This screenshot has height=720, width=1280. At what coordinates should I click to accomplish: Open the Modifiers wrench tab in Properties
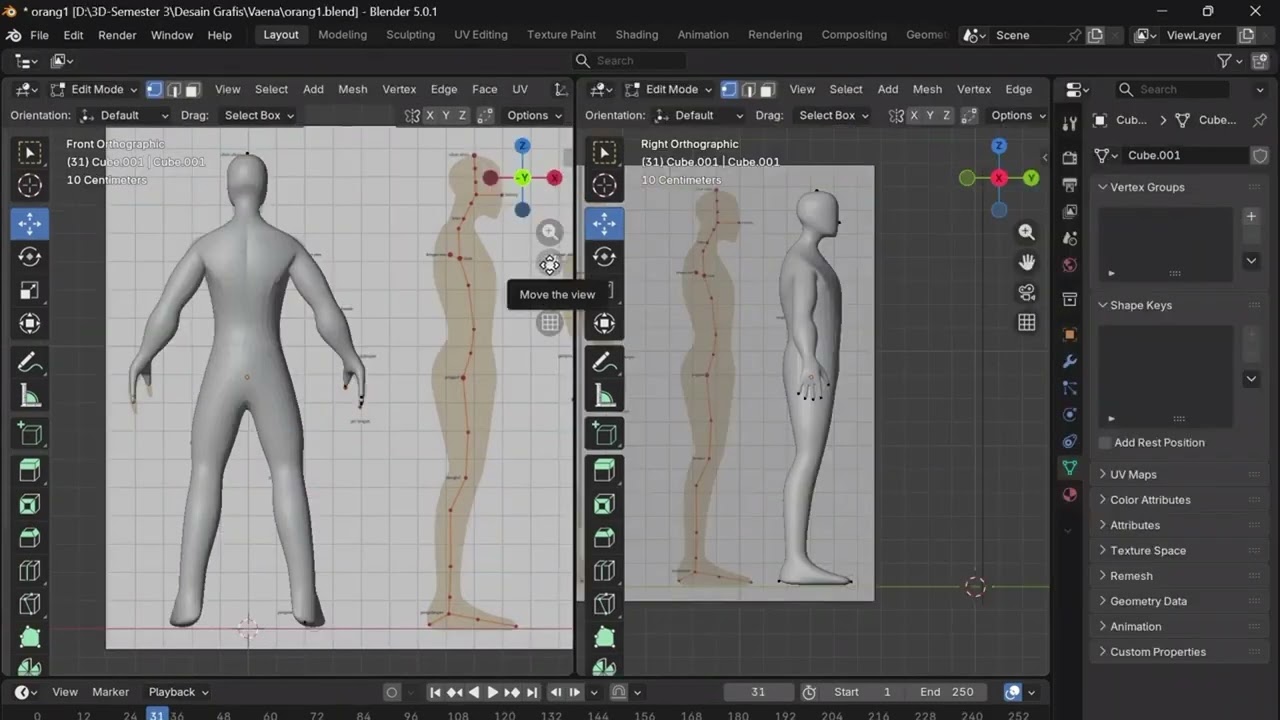[x=1070, y=361]
